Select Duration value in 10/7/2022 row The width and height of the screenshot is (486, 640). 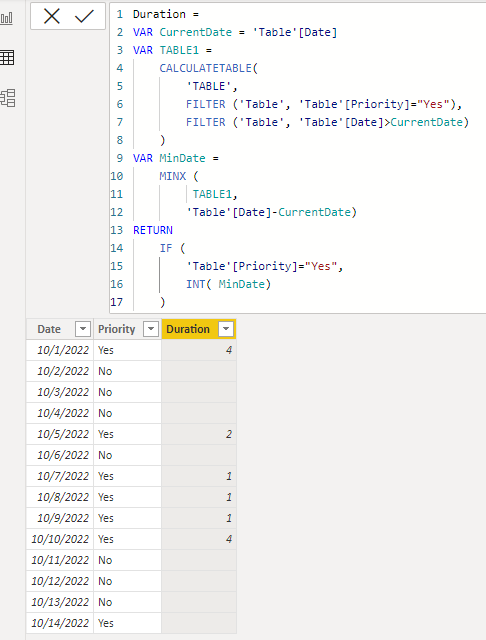[x=199, y=476]
